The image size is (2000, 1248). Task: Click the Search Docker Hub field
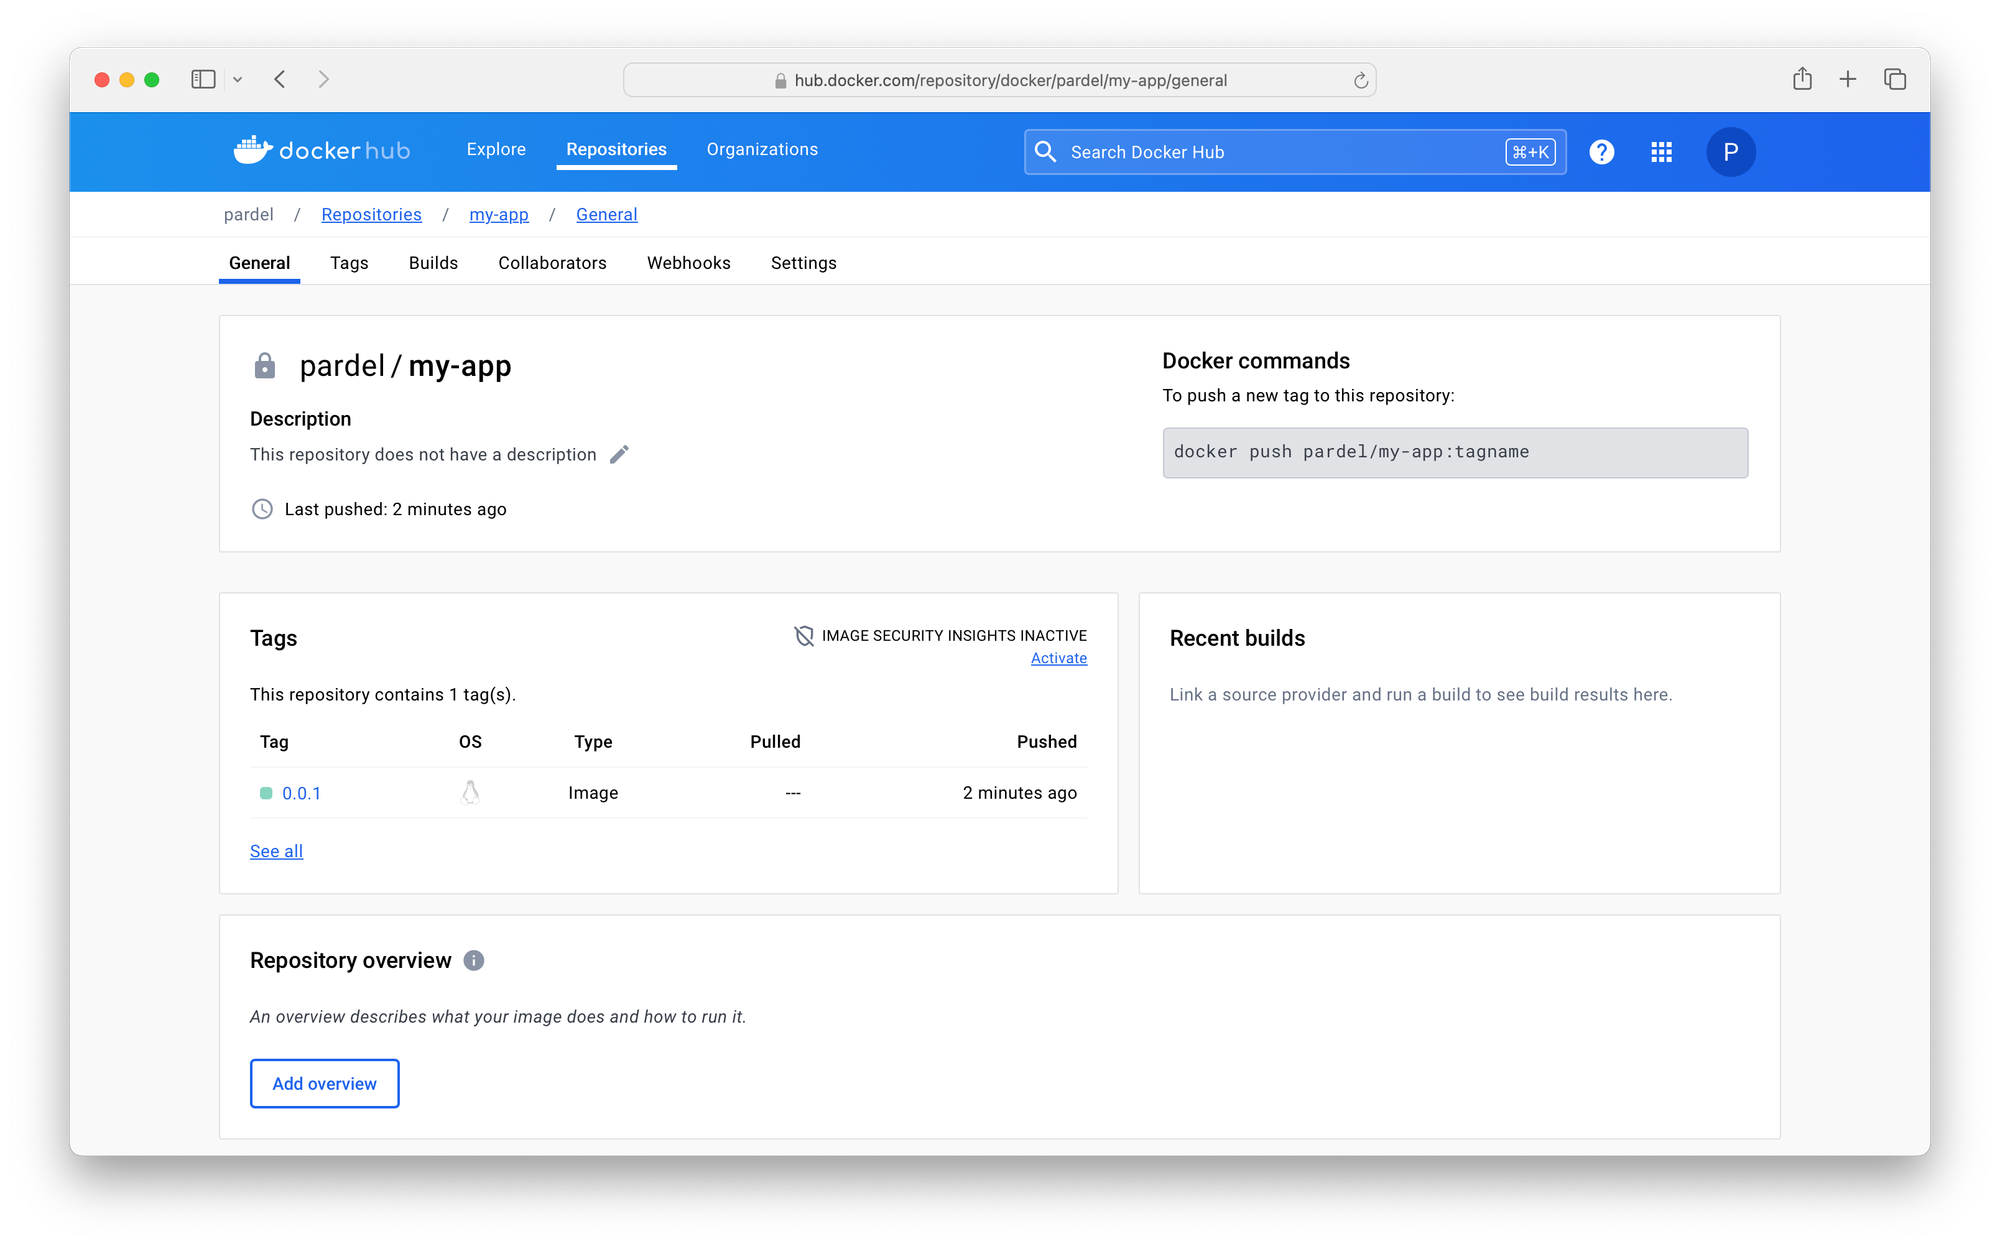[1295, 152]
